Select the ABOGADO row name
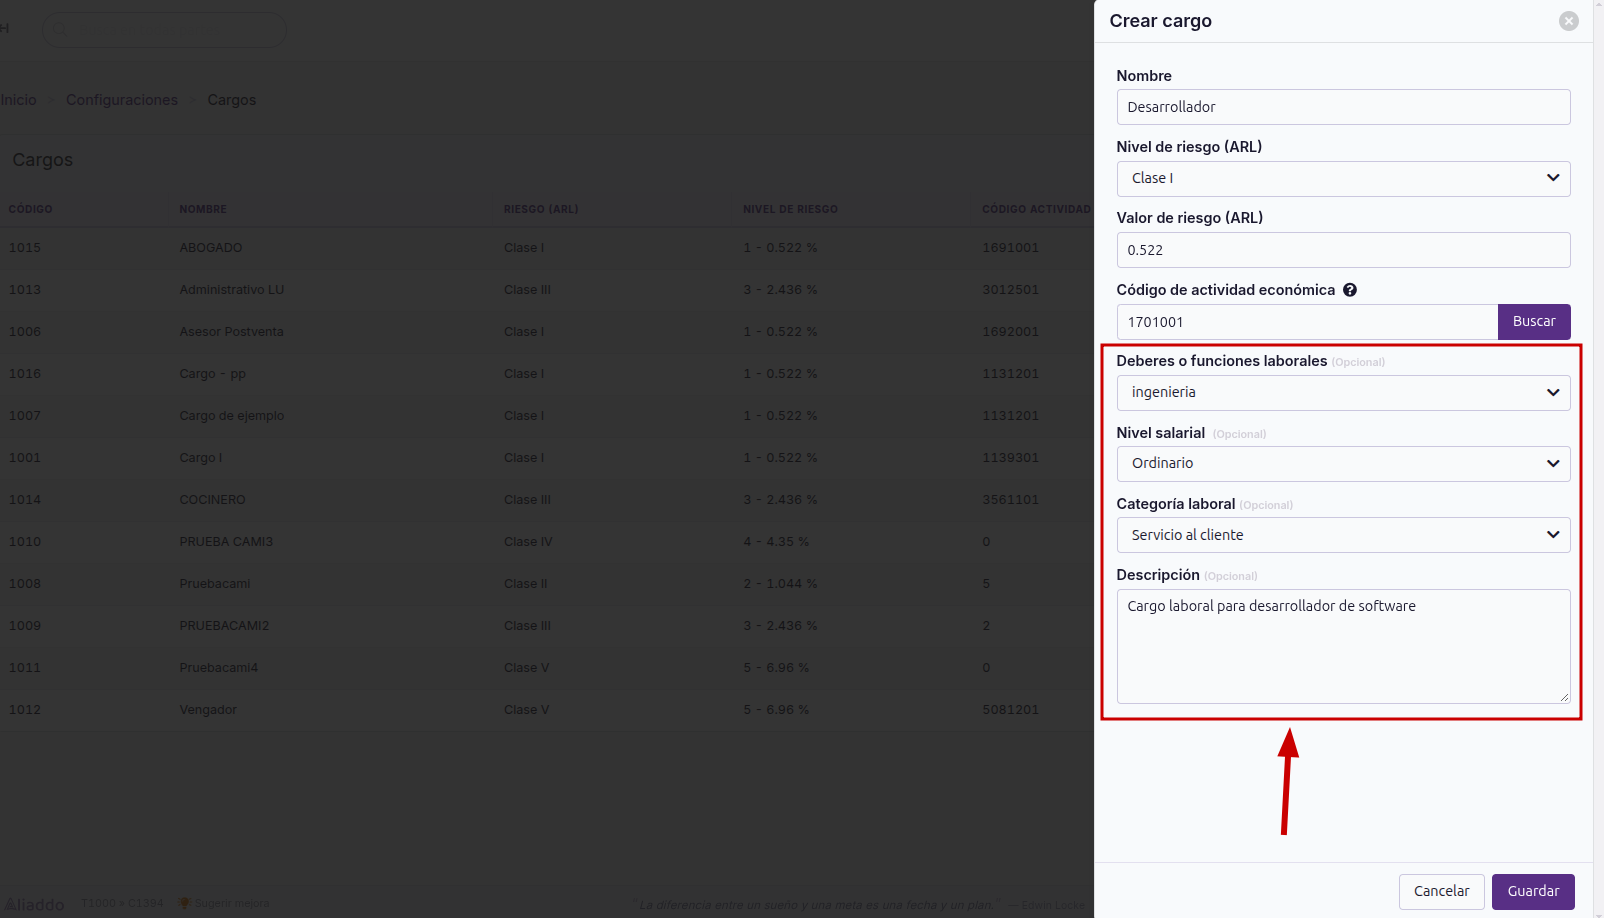Image resolution: width=1604 pixels, height=918 pixels. coord(211,248)
